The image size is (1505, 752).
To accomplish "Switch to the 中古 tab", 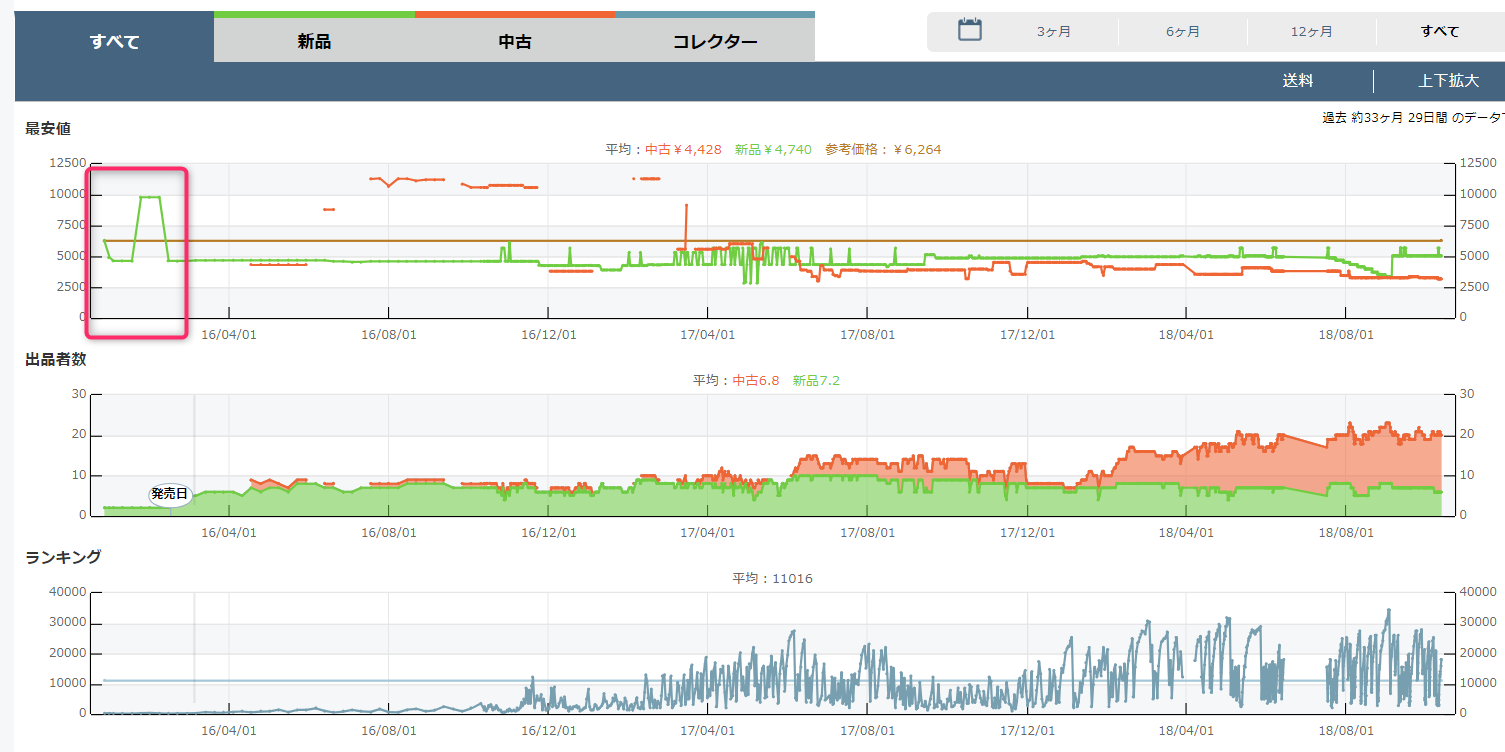I will (514, 41).
